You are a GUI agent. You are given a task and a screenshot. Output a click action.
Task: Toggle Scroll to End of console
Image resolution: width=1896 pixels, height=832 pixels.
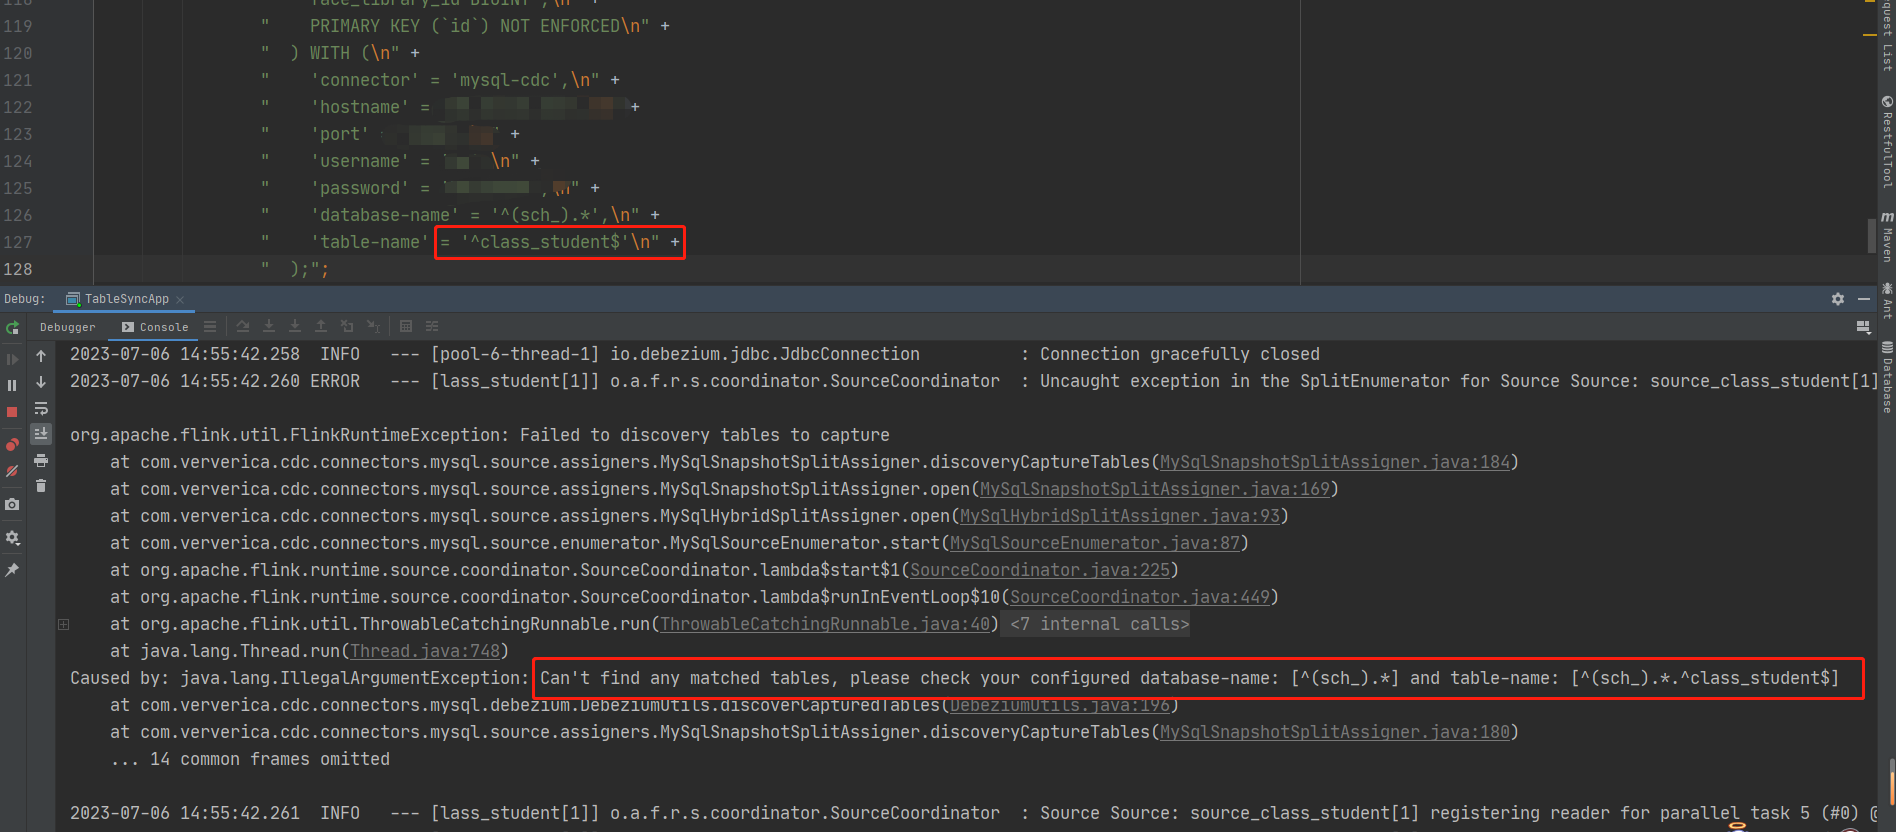[41, 434]
